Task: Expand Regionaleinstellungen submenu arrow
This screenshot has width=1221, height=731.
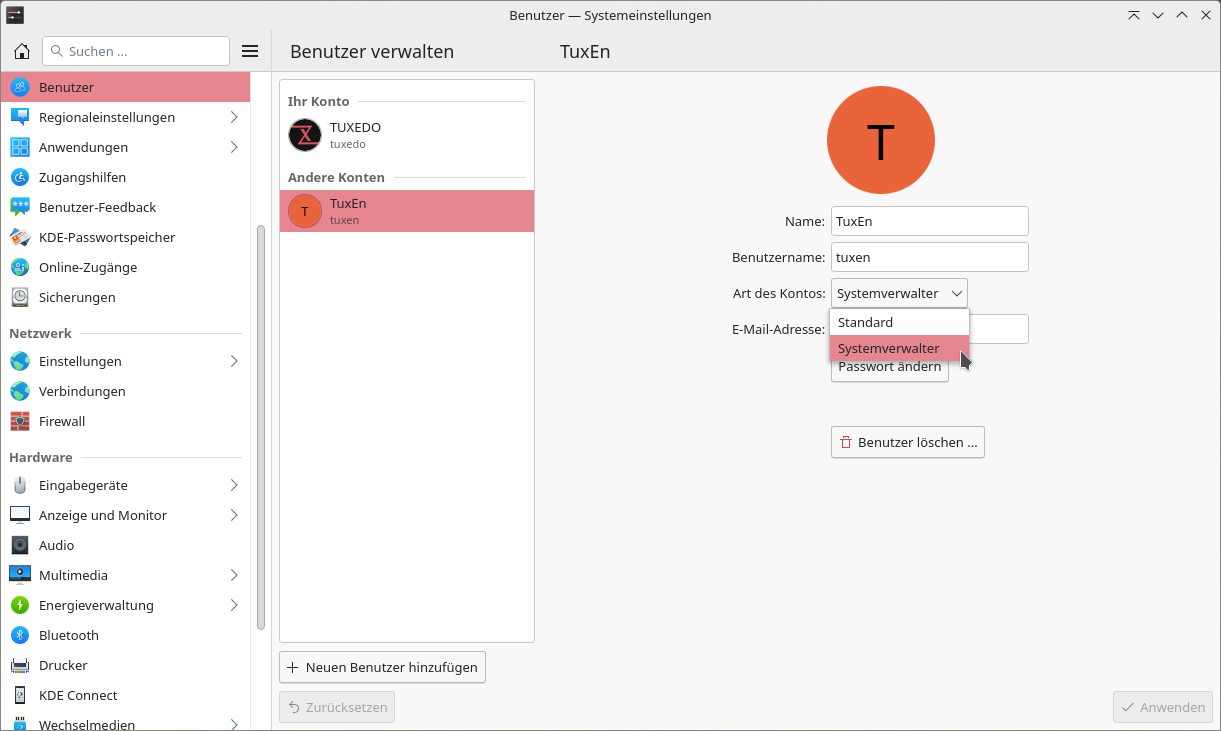Action: coord(234,117)
